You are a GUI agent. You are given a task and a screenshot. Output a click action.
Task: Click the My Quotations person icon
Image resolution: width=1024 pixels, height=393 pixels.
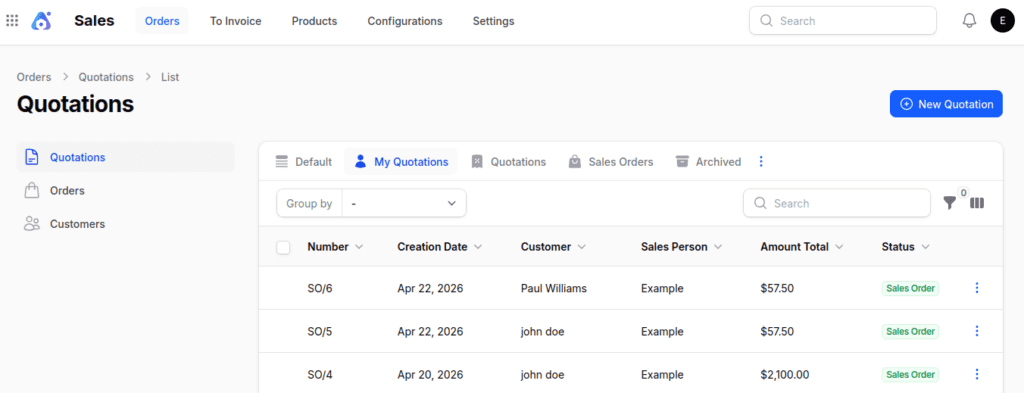coord(360,162)
